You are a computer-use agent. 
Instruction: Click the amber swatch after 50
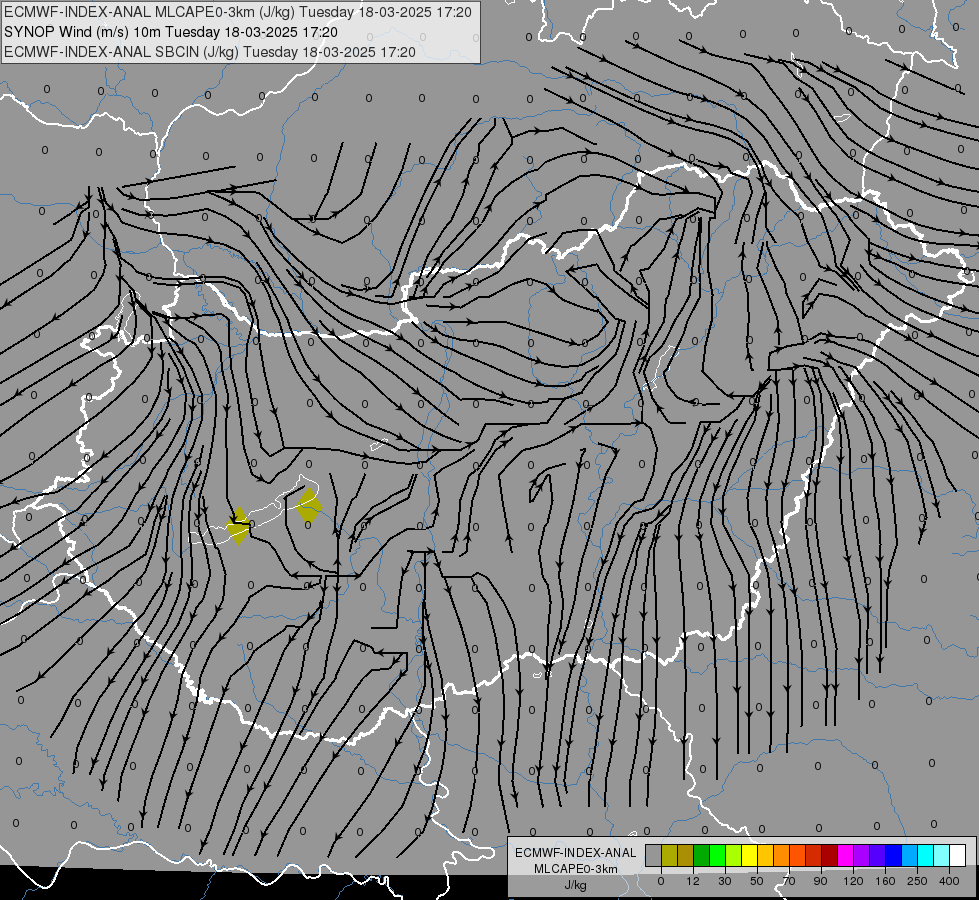[x=765, y=856]
